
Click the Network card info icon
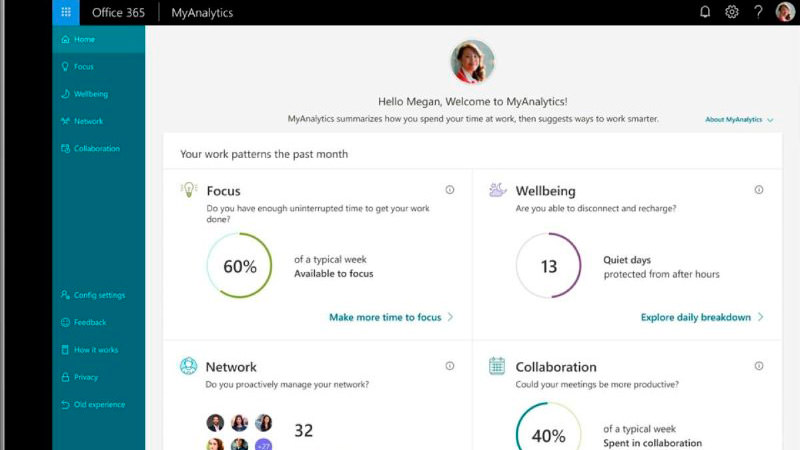(x=450, y=366)
